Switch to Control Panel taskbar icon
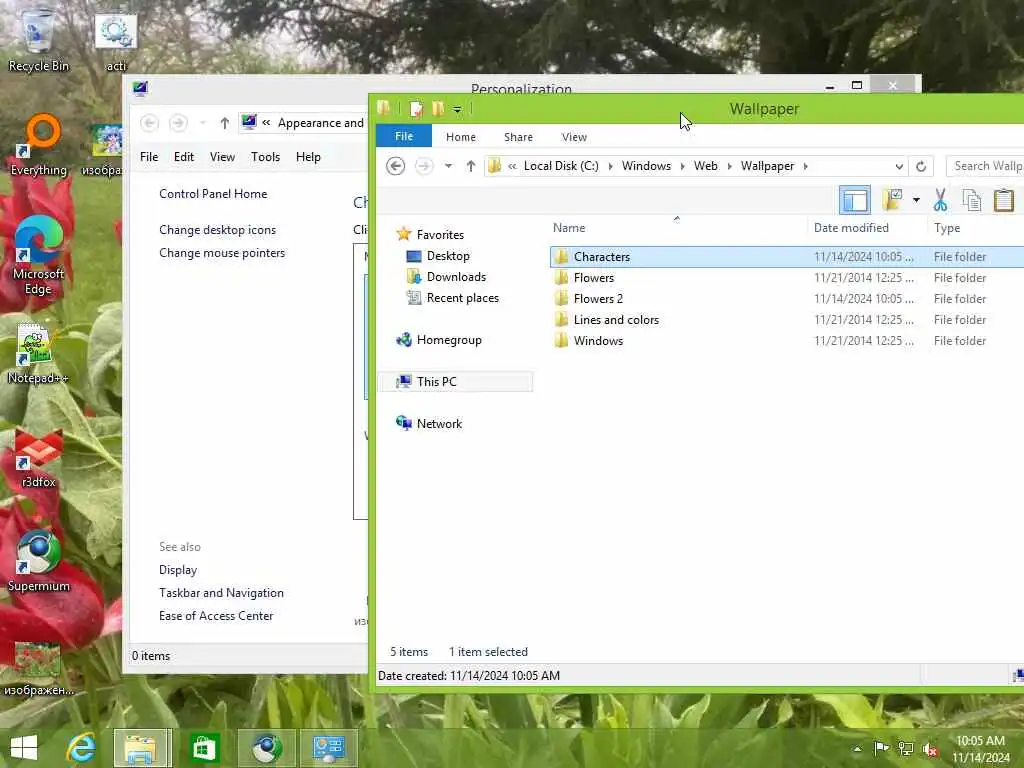This screenshot has width=1024, height=768. click(328, 748)
